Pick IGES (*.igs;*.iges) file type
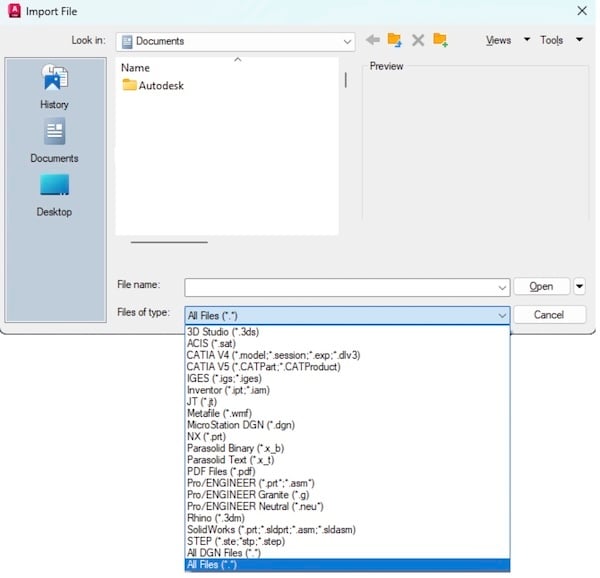 347,378
